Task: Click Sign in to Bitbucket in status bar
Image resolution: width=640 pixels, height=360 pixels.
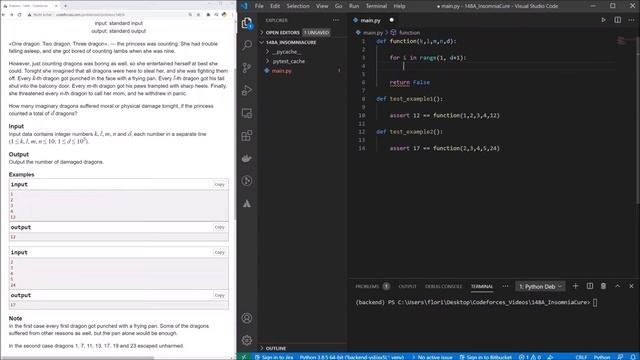Action: (x=485, y=357)
